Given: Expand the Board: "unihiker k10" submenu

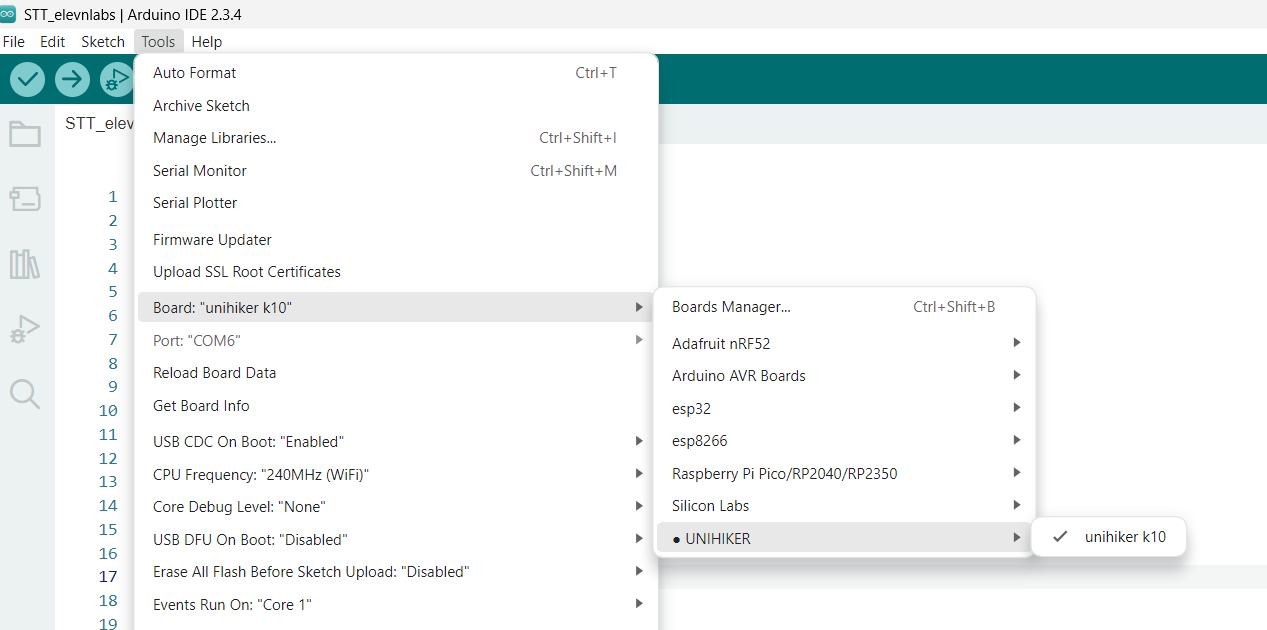Looking at the screenshot, I should (396, 308).
